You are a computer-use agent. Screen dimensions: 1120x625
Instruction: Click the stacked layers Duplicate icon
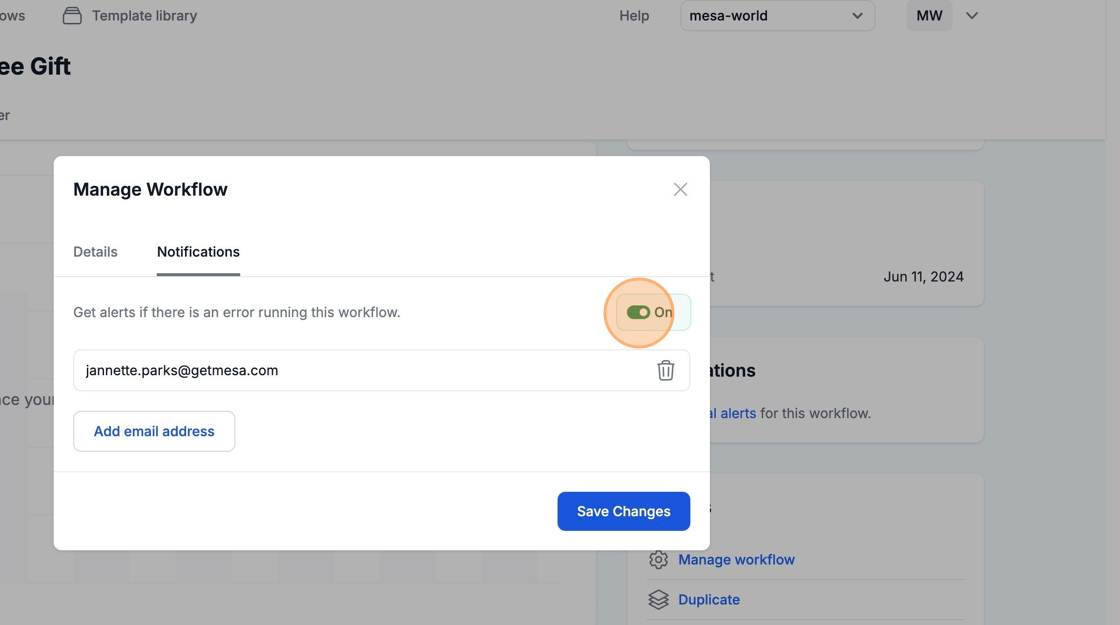click(658, 600)
